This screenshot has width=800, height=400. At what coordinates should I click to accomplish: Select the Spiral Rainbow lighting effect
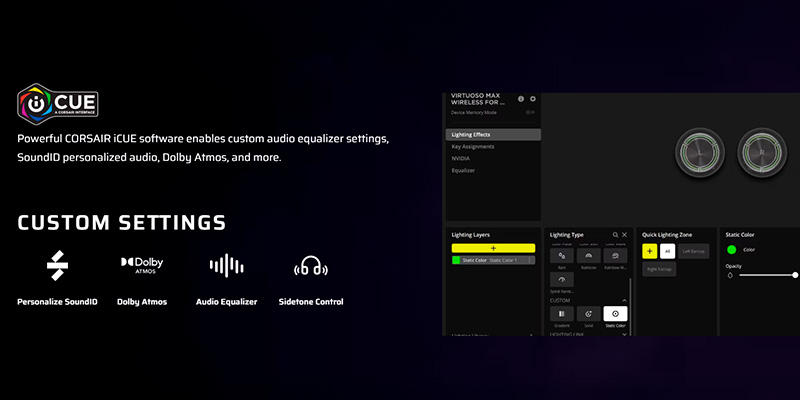point(562,280)
